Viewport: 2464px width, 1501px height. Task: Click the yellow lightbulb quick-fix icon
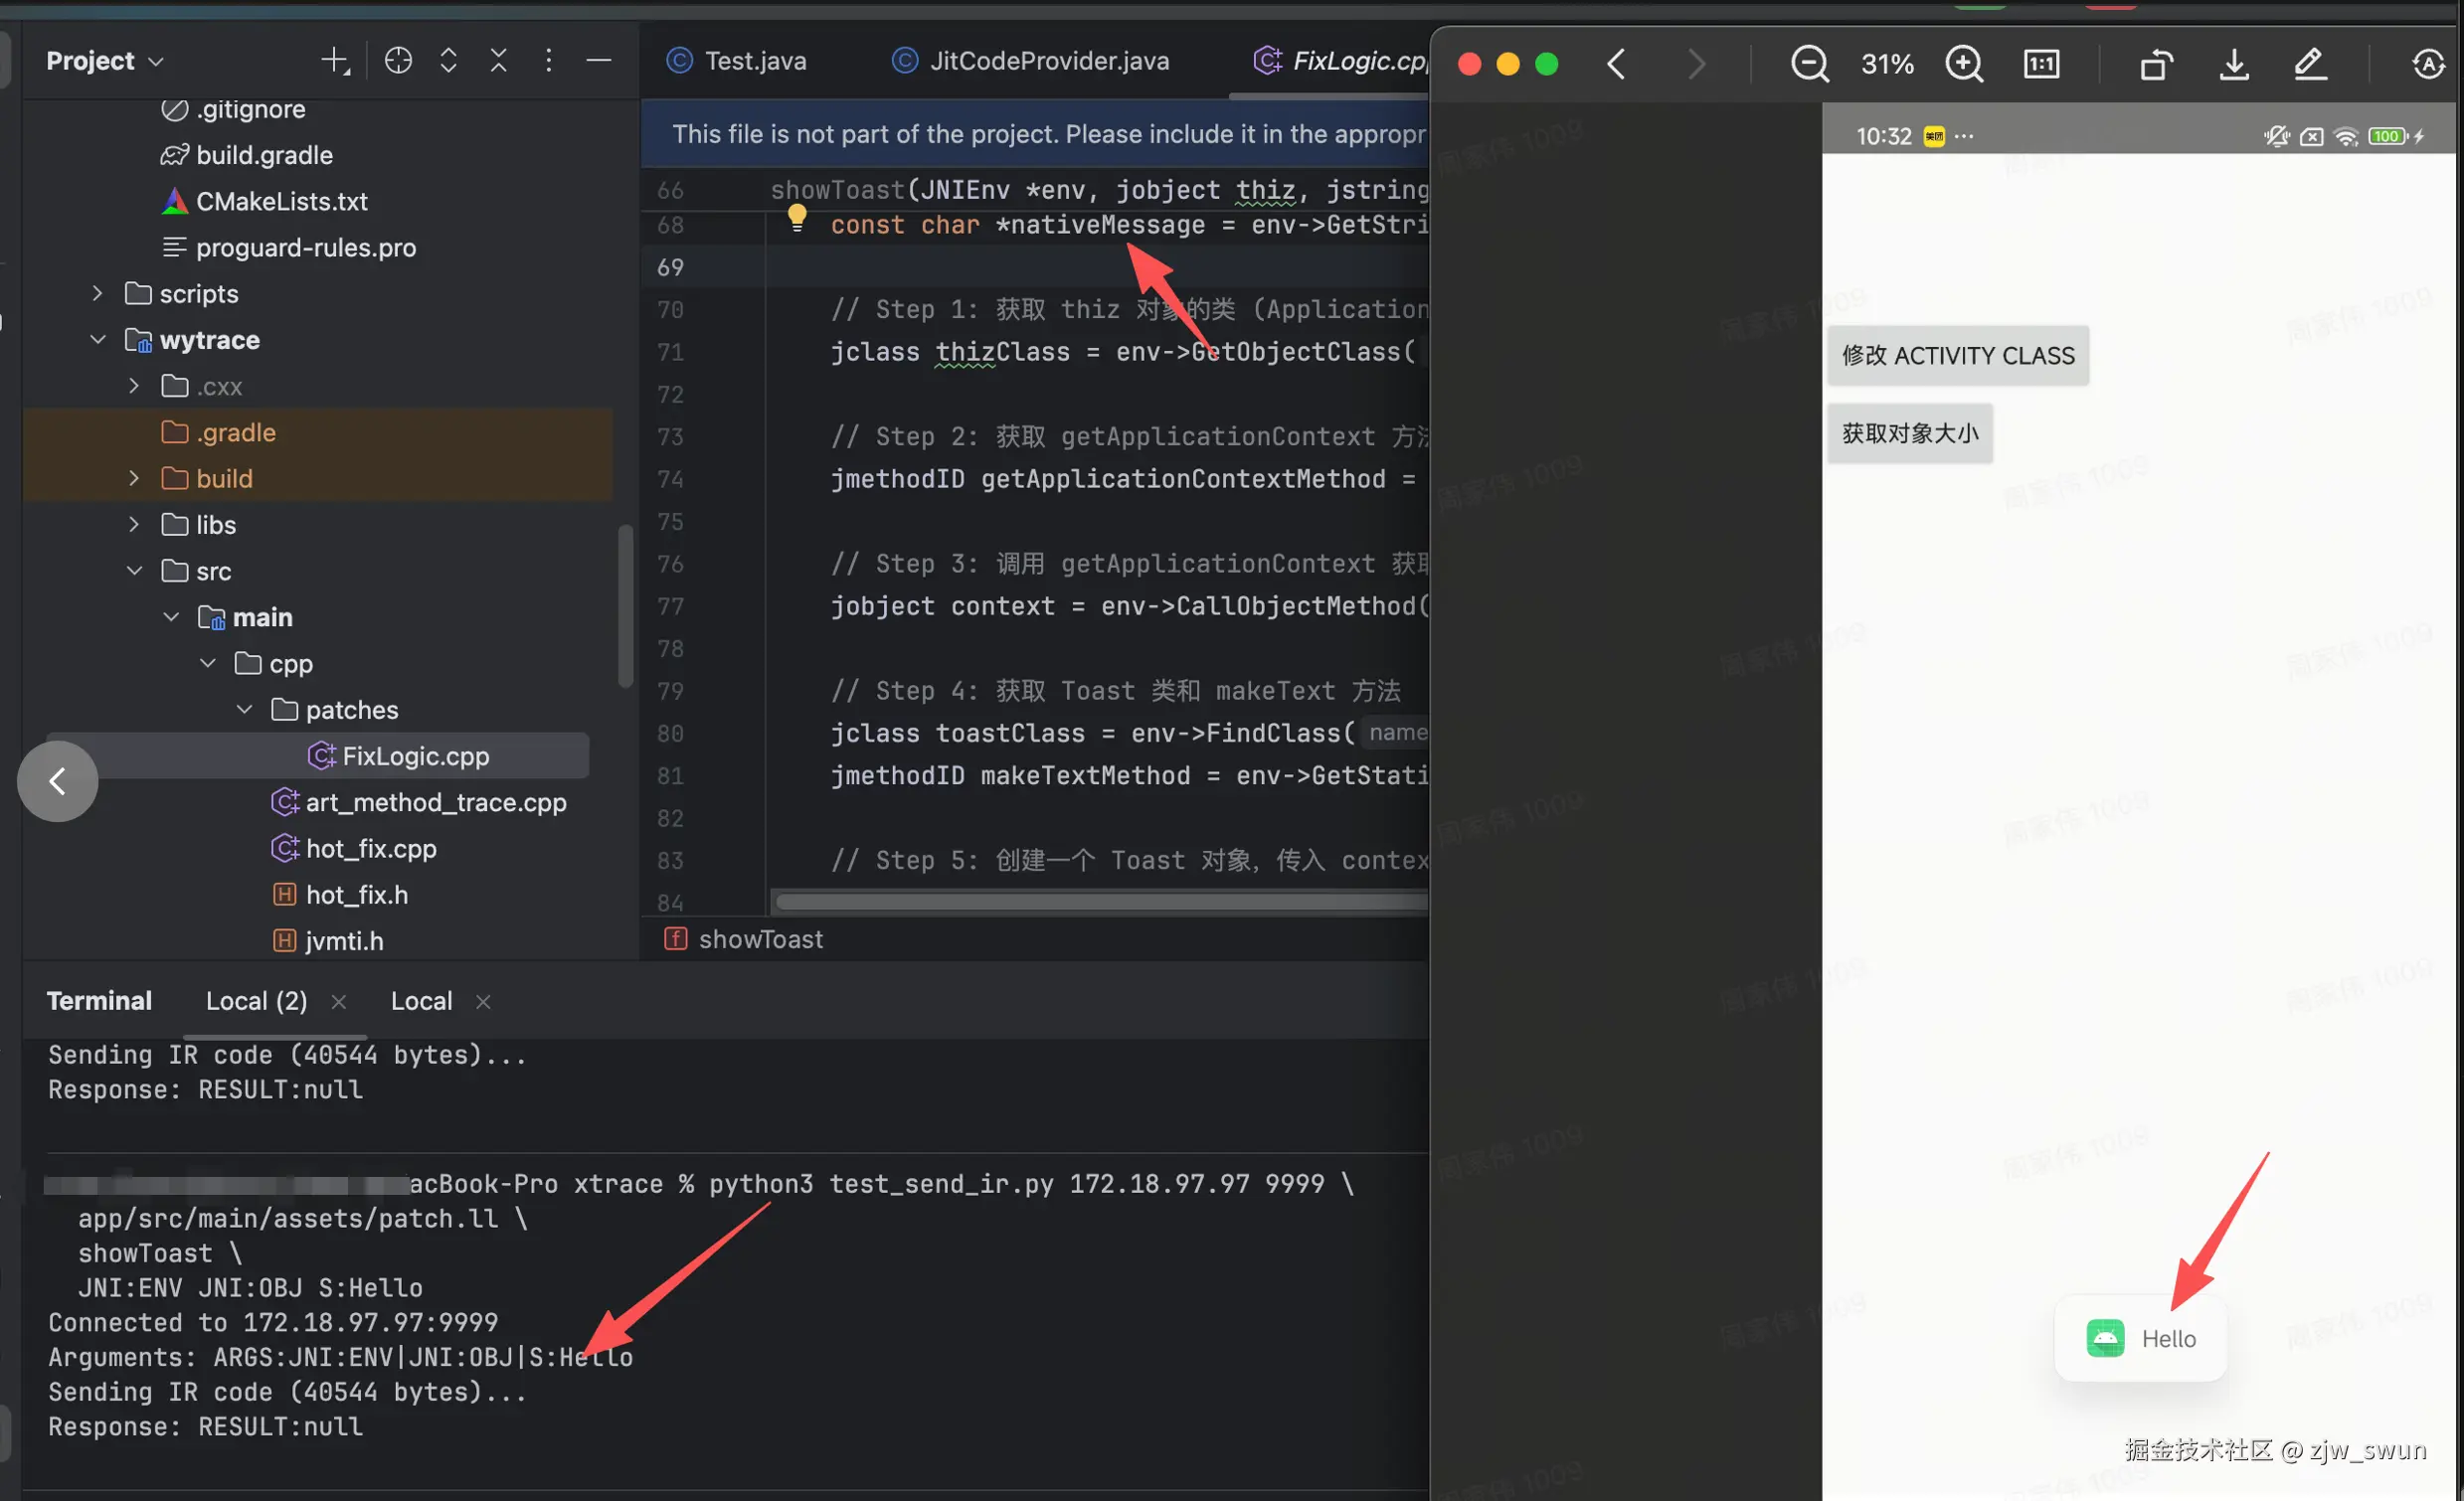796,216
